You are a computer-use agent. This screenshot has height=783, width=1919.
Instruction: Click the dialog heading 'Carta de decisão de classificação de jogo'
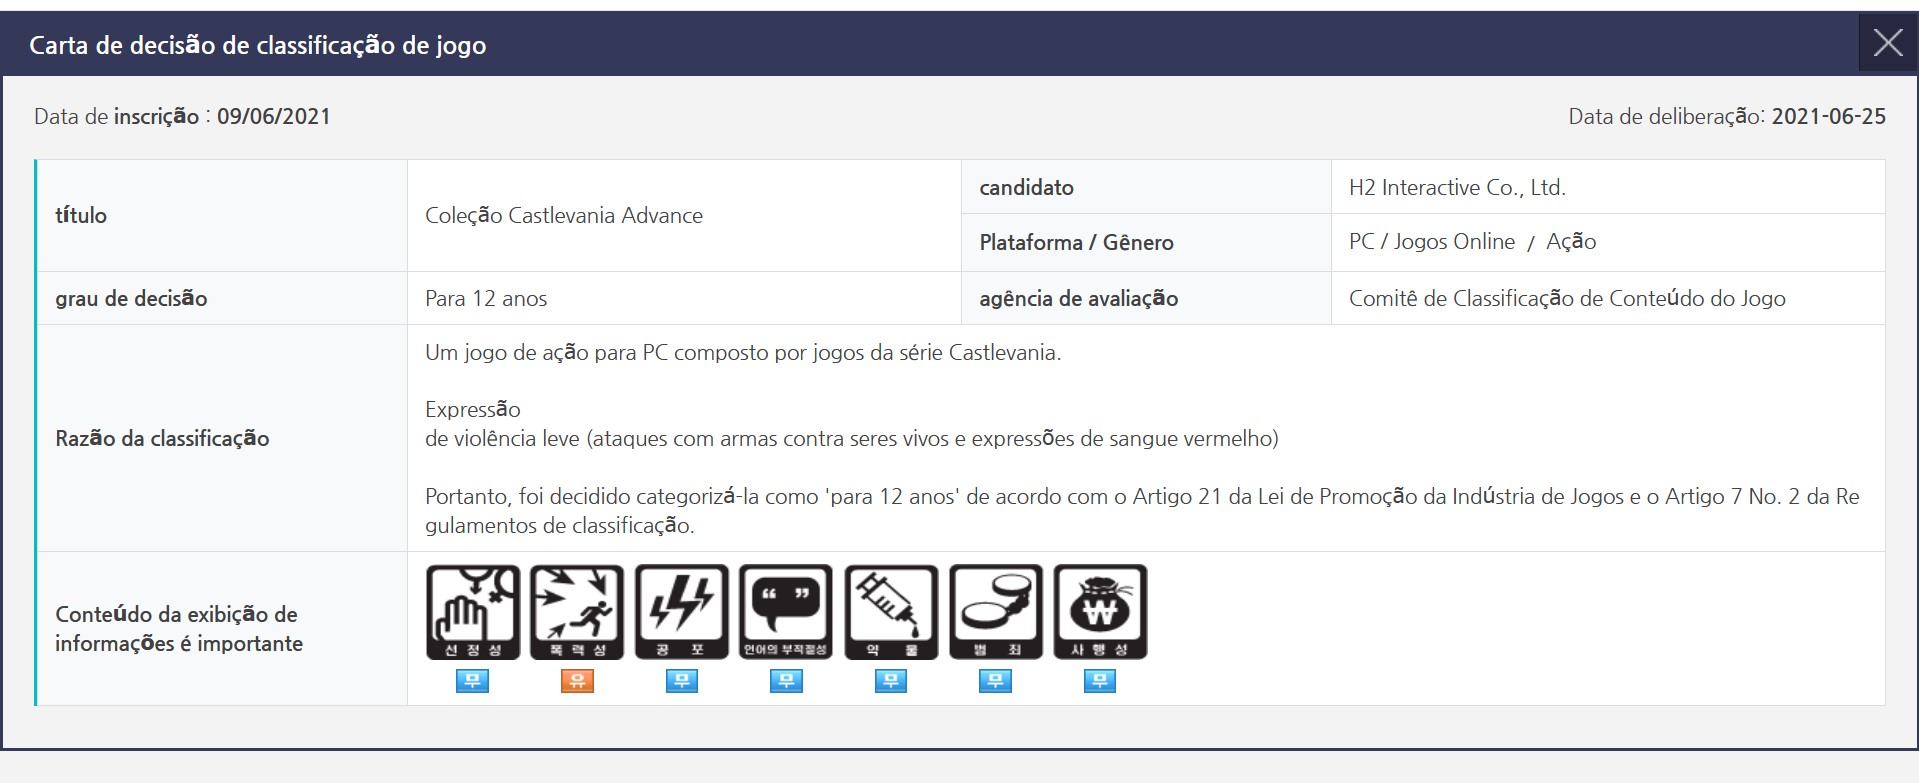click(258, 45)
